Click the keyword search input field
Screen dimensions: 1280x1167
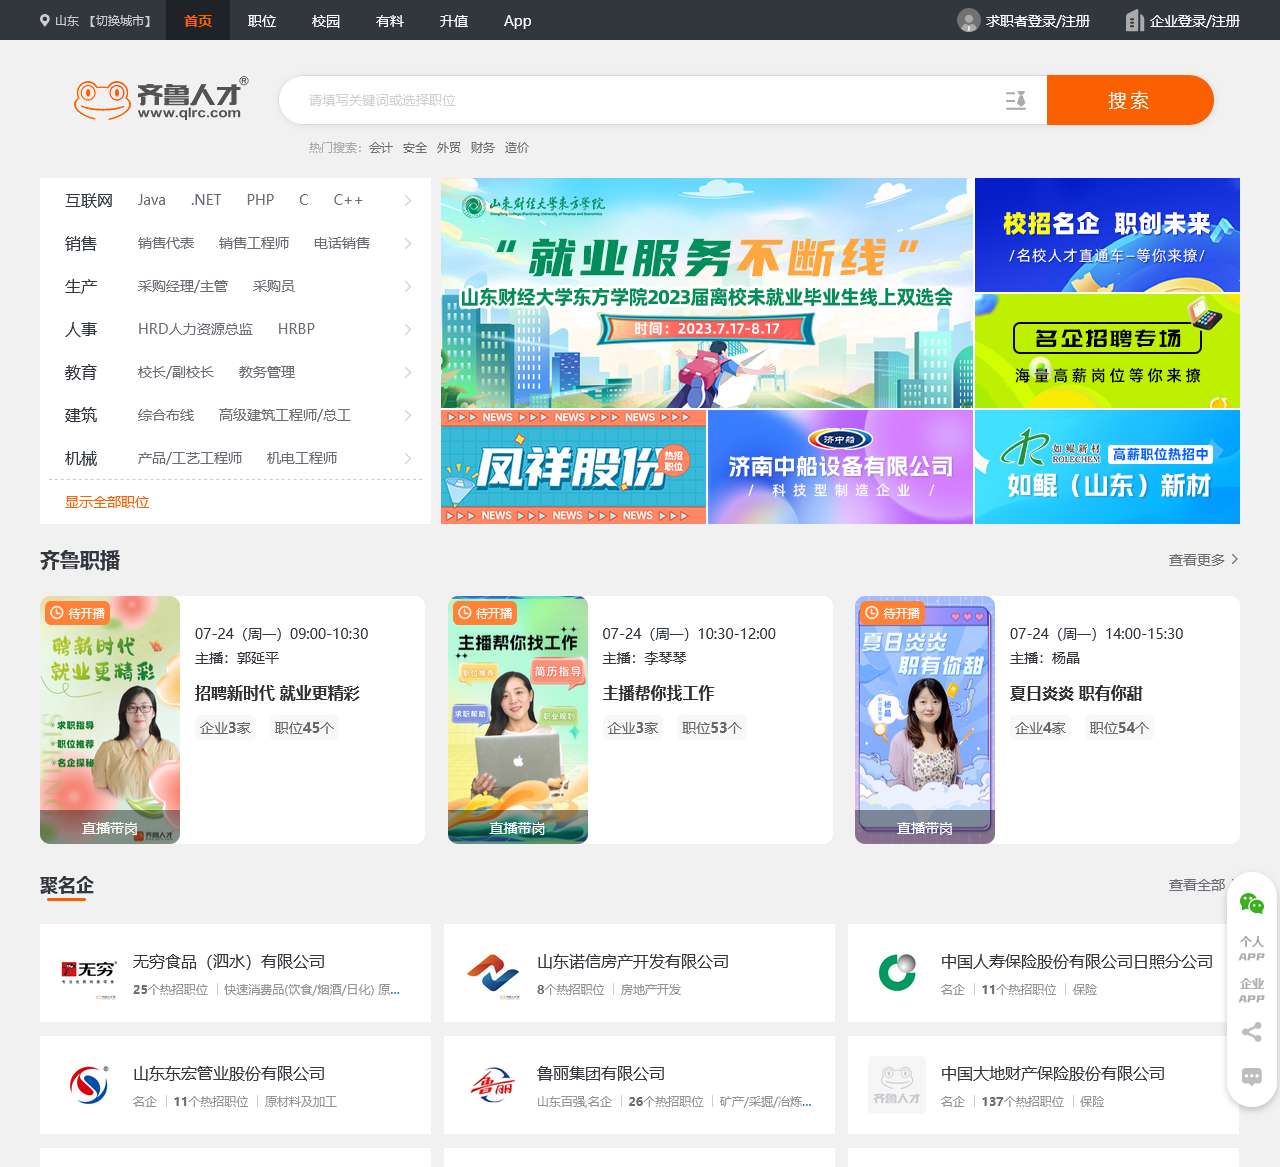(640, 100)
